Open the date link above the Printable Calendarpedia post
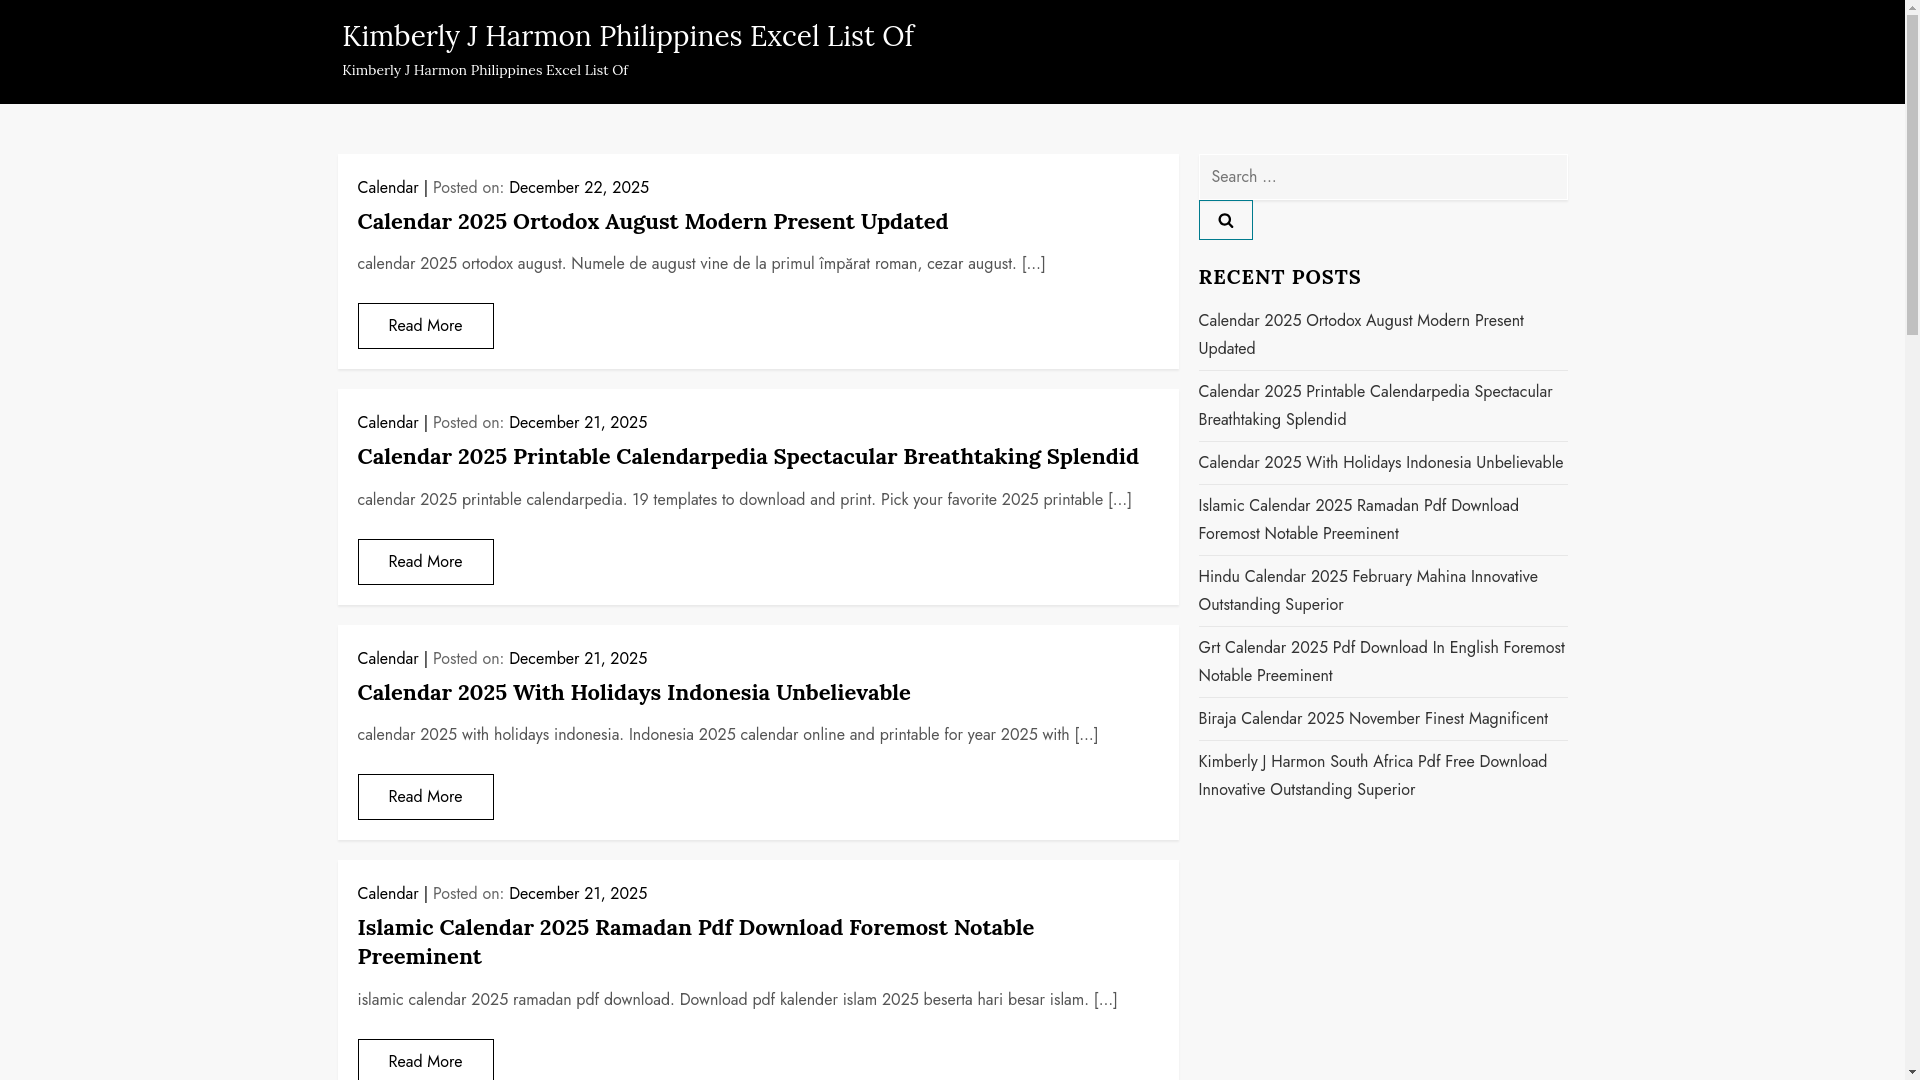Screen dimensions: 1920x1080 click(x=578, y=422)
